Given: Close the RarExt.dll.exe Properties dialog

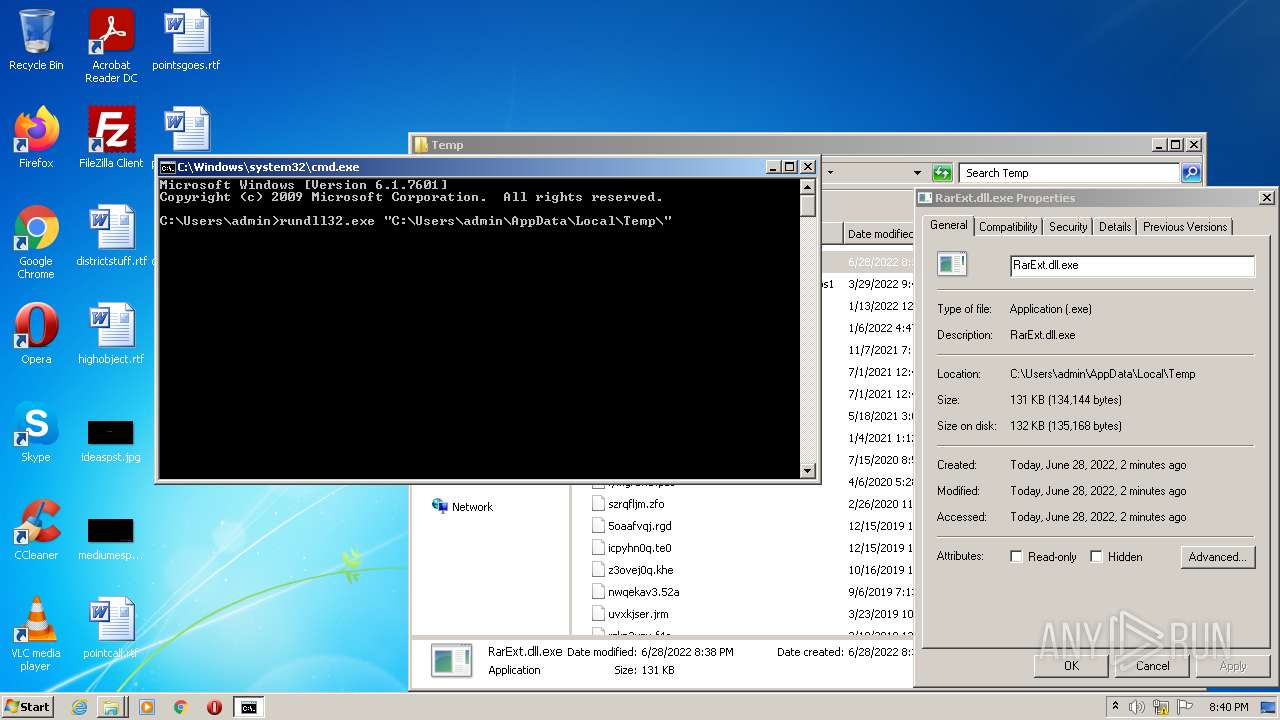Looking at the screenshot, I should pos(1266,198).
